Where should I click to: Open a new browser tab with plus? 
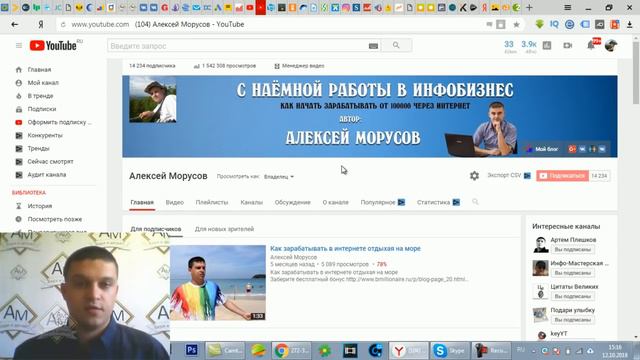pos(529,7)
